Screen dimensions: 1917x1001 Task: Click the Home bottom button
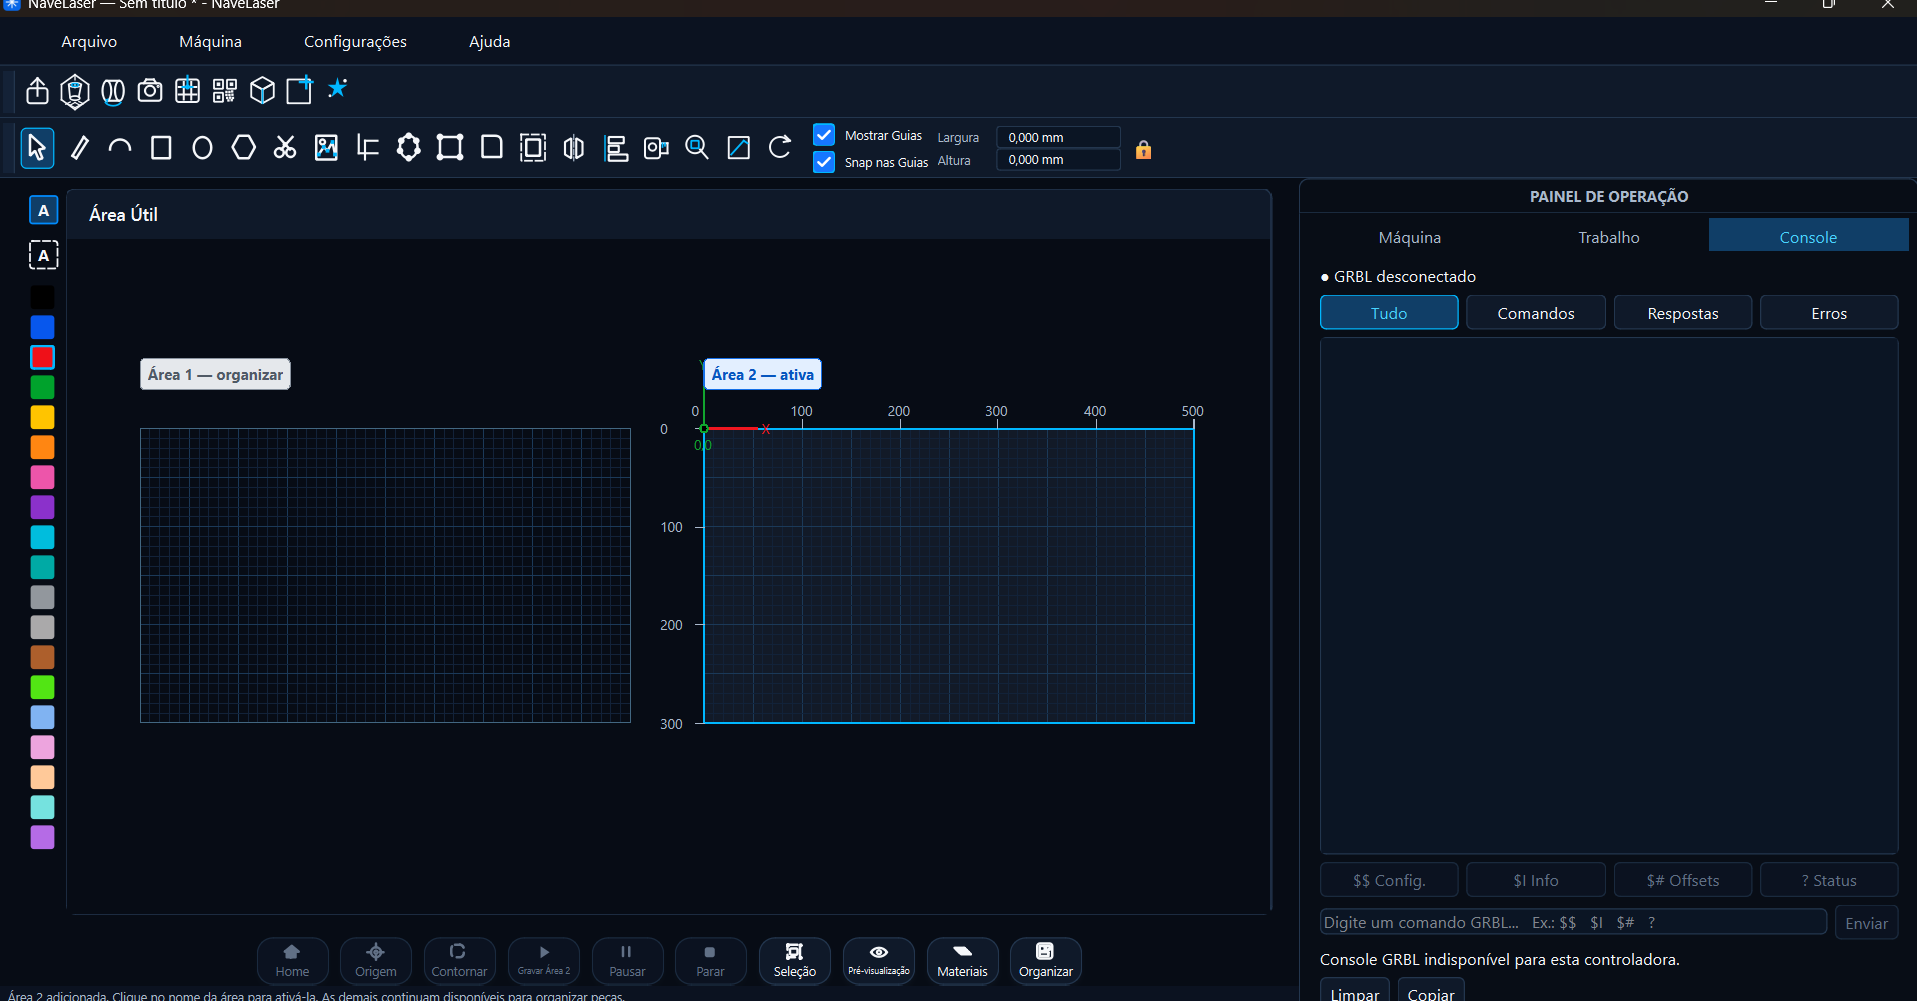pyautogui.click(x=292, y=961)
